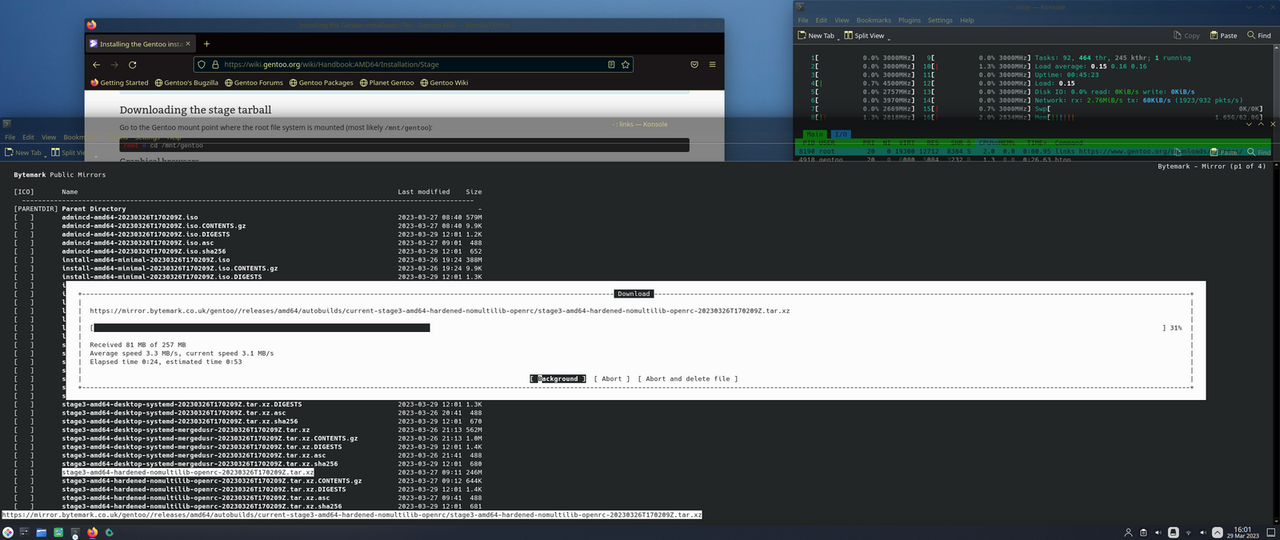Open Plugins menu in htop Konsole
1280x540 pixels.
pyautogui.click(x=909, y=20)
